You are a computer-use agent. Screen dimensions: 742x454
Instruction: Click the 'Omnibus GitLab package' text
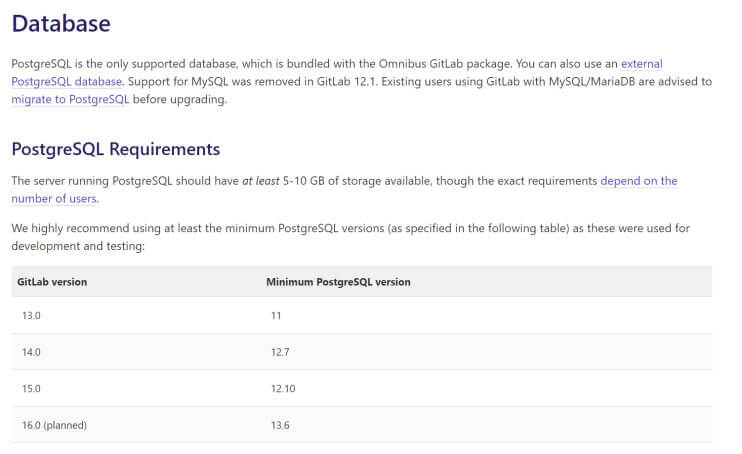coord(445,63)
